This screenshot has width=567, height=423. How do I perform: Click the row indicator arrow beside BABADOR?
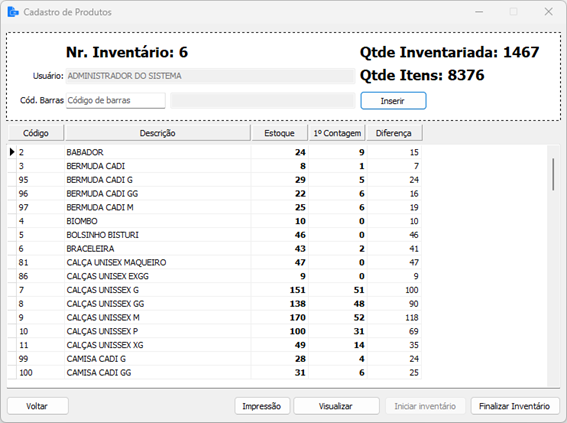(x=12, y=152)
